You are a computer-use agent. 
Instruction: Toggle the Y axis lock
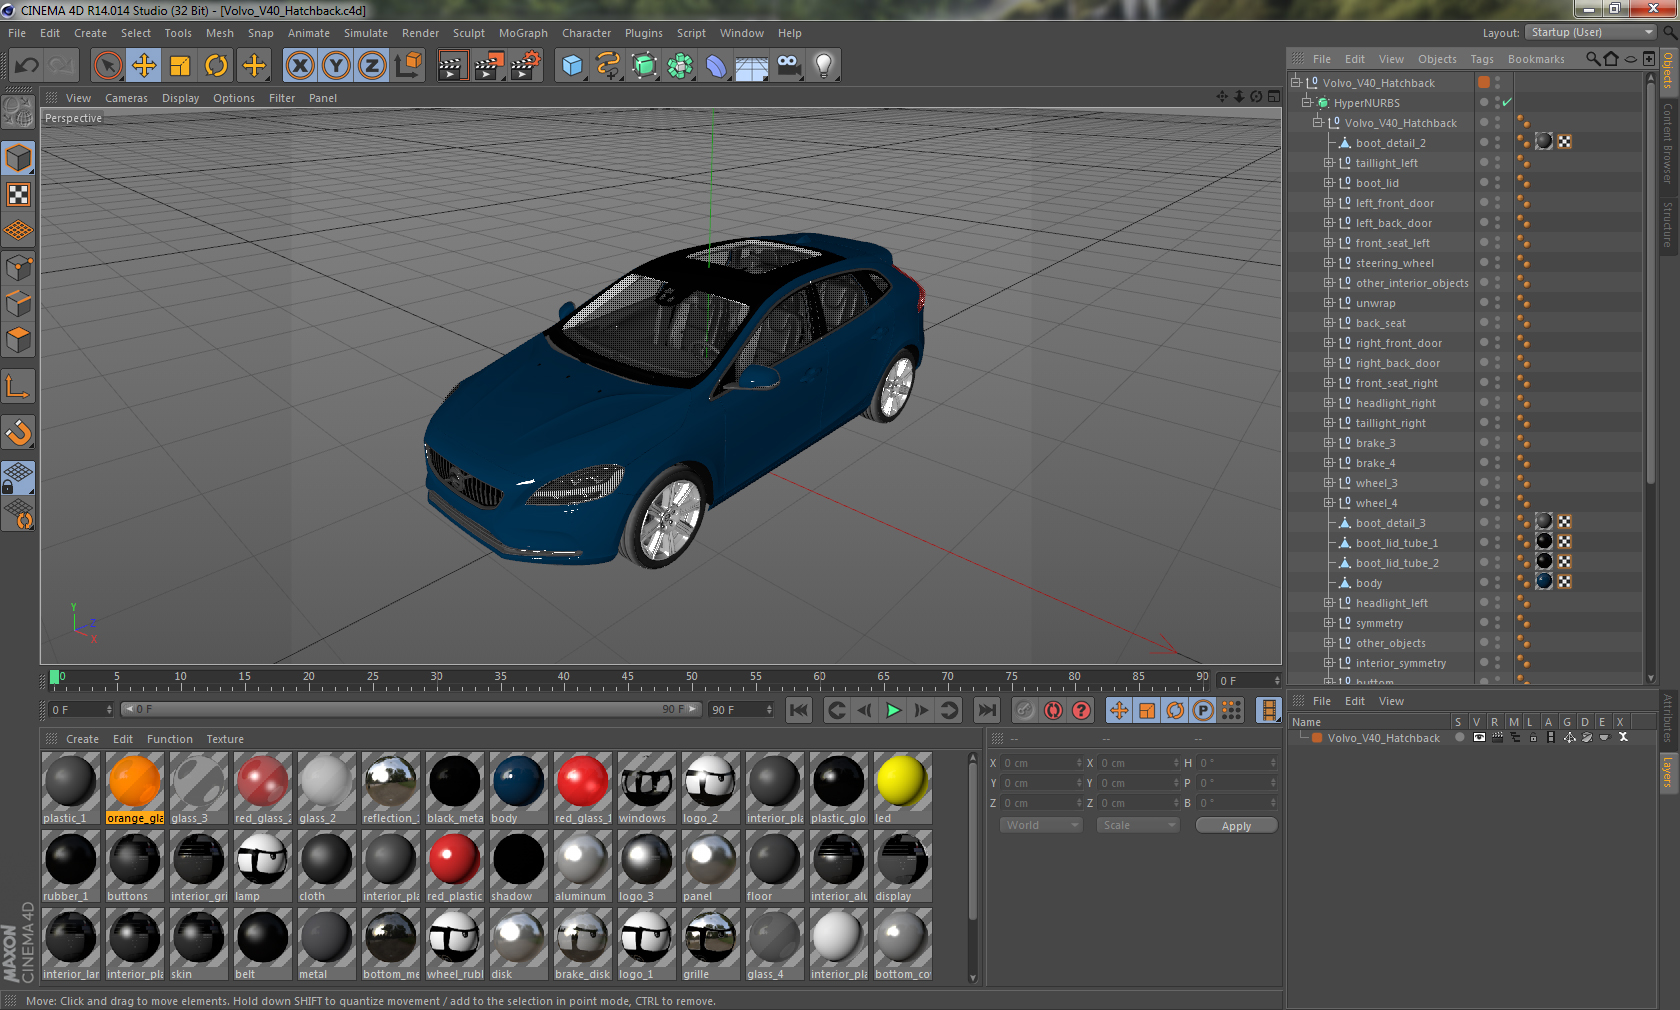point(336,66)
